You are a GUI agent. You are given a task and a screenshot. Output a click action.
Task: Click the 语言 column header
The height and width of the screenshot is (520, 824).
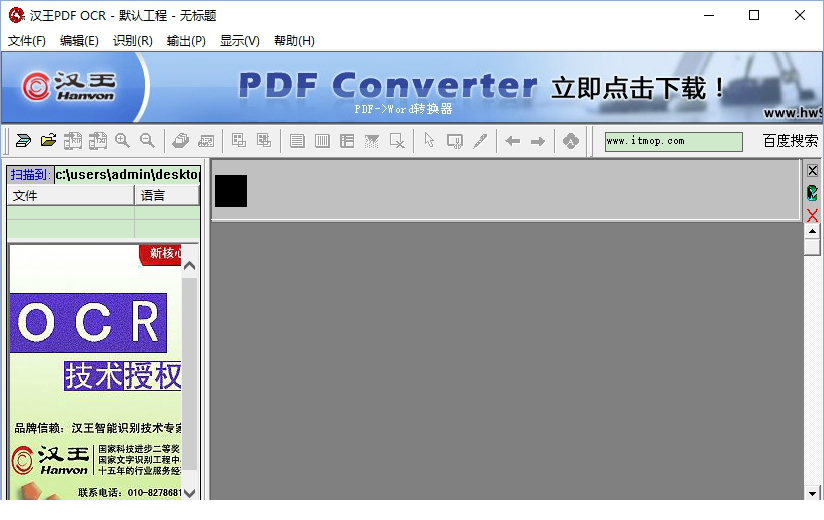167,195
